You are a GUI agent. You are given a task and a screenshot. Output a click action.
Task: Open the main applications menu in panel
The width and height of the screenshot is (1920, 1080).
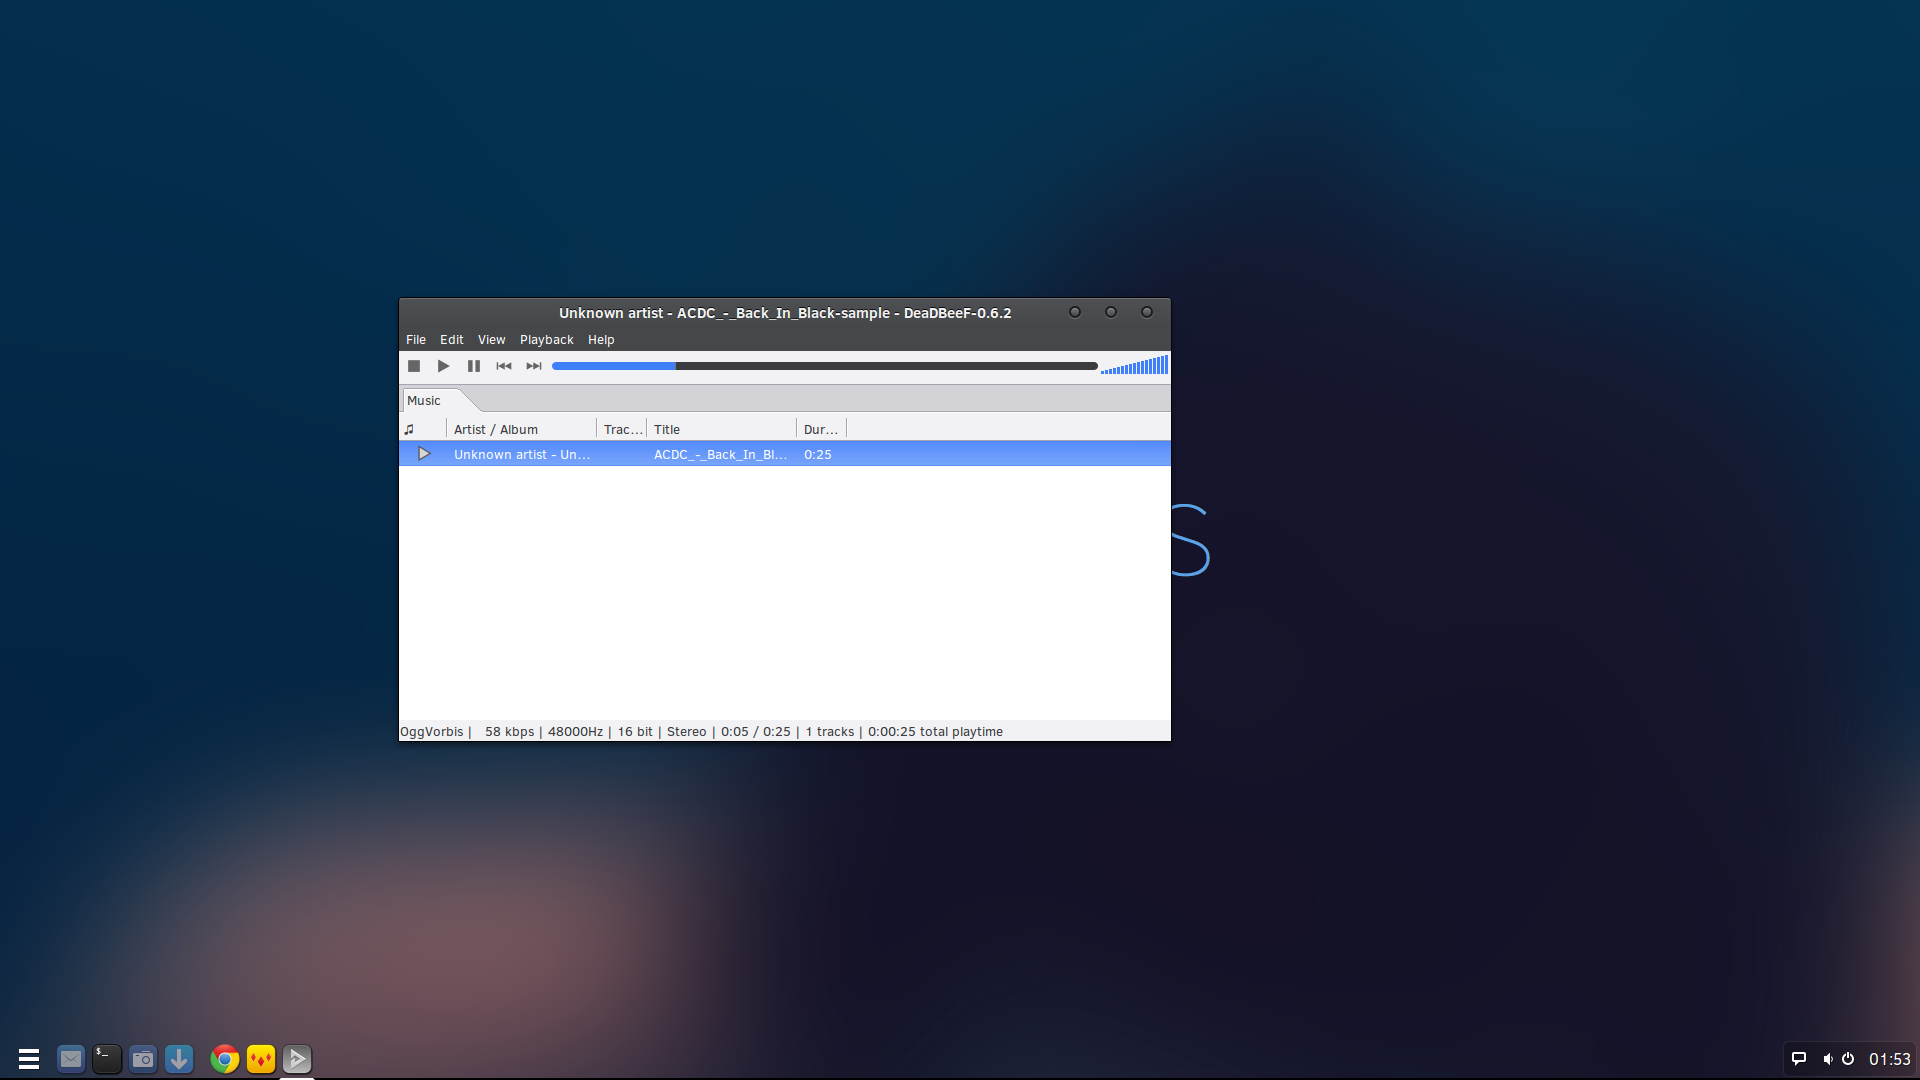click(x=29, y=1059)
